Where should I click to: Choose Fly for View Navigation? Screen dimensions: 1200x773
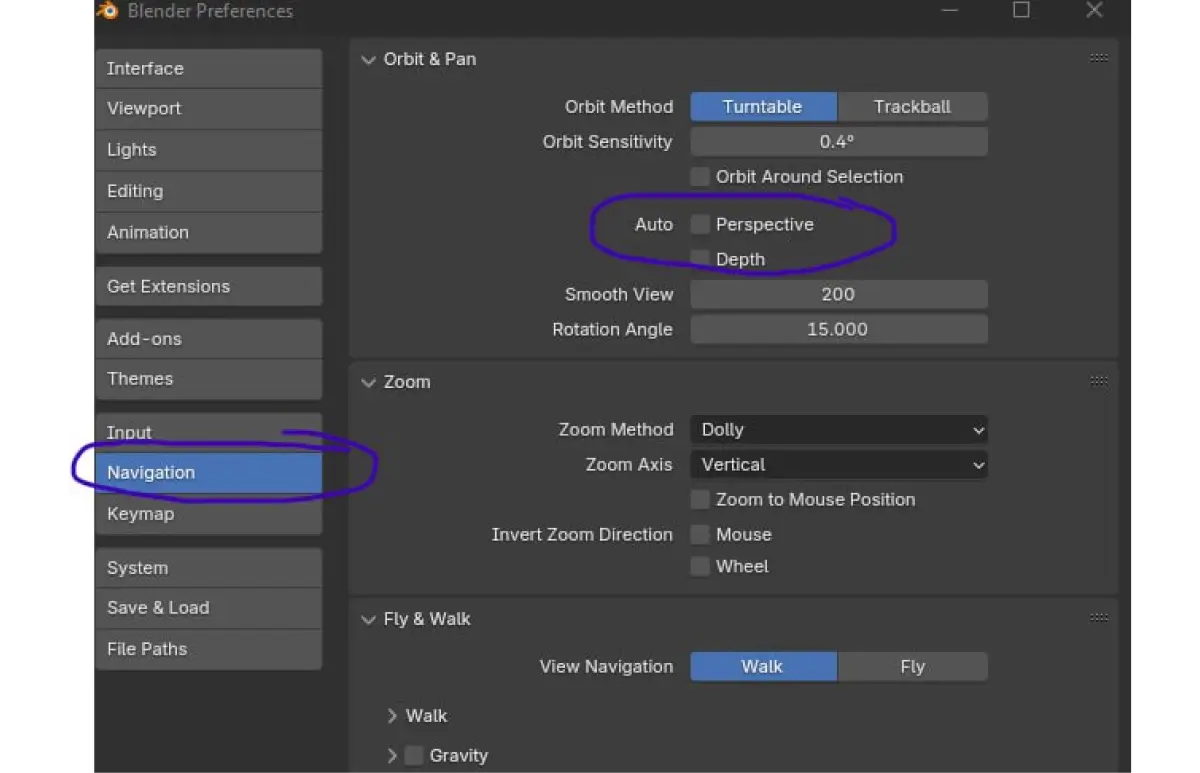point(912,667)
